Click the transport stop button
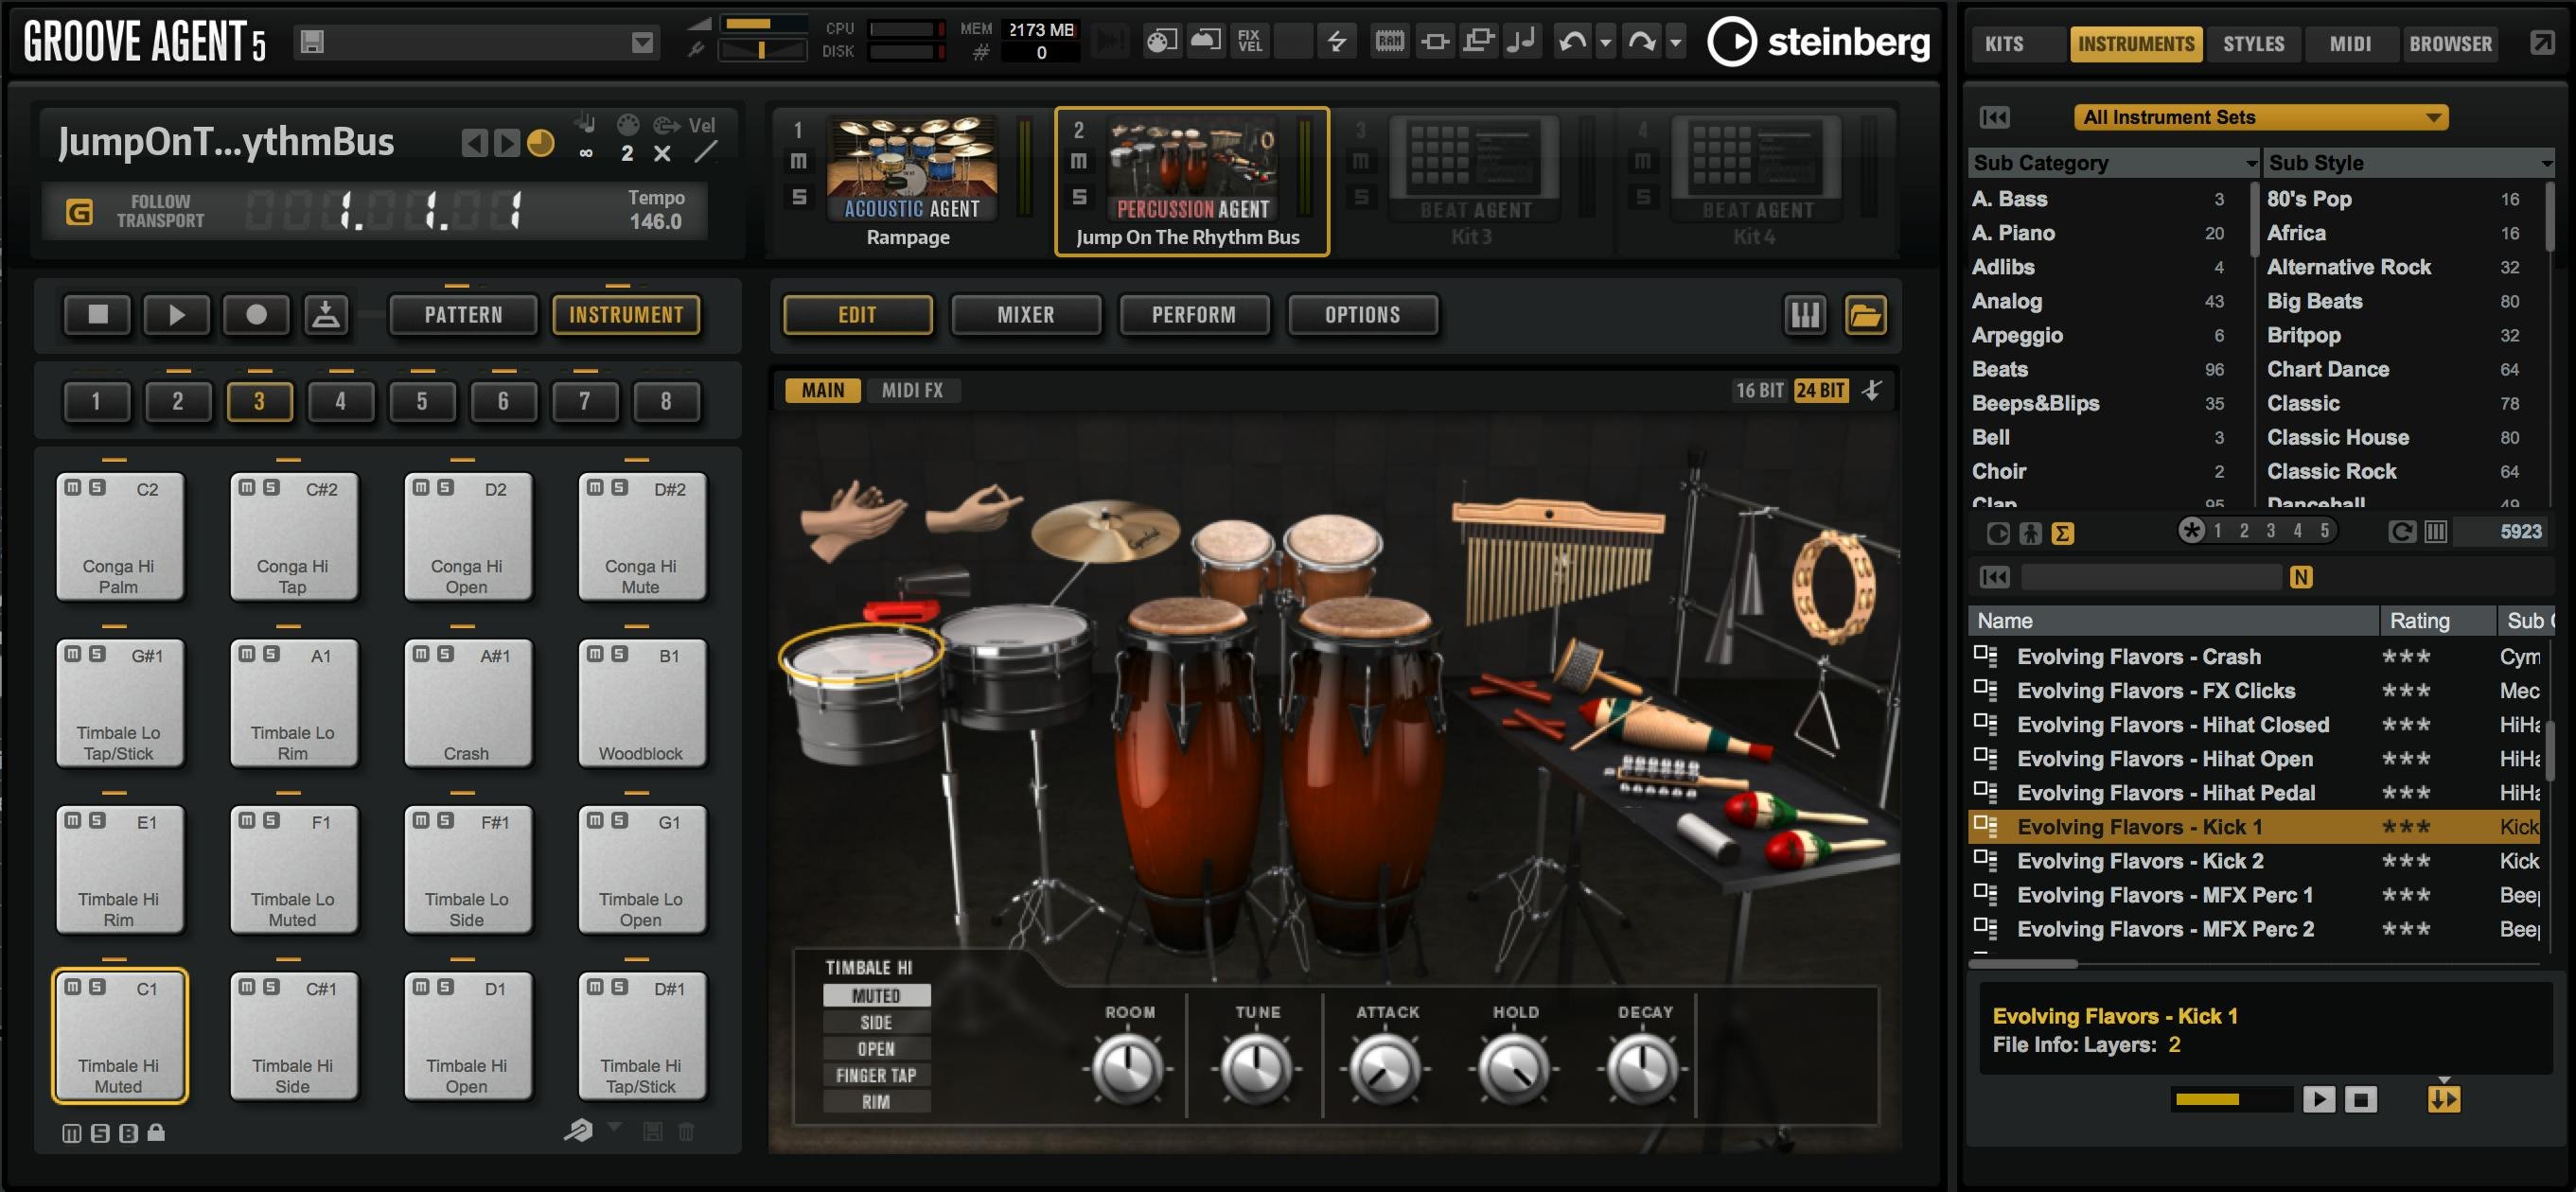The width and height of the screenshot is (2576, 1192). (x=97, y=315)
